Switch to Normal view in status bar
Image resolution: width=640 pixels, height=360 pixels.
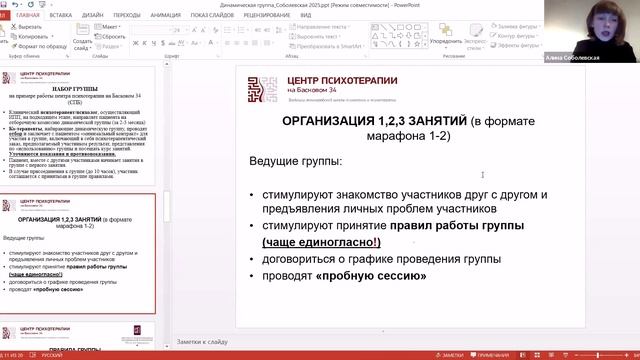523,355
